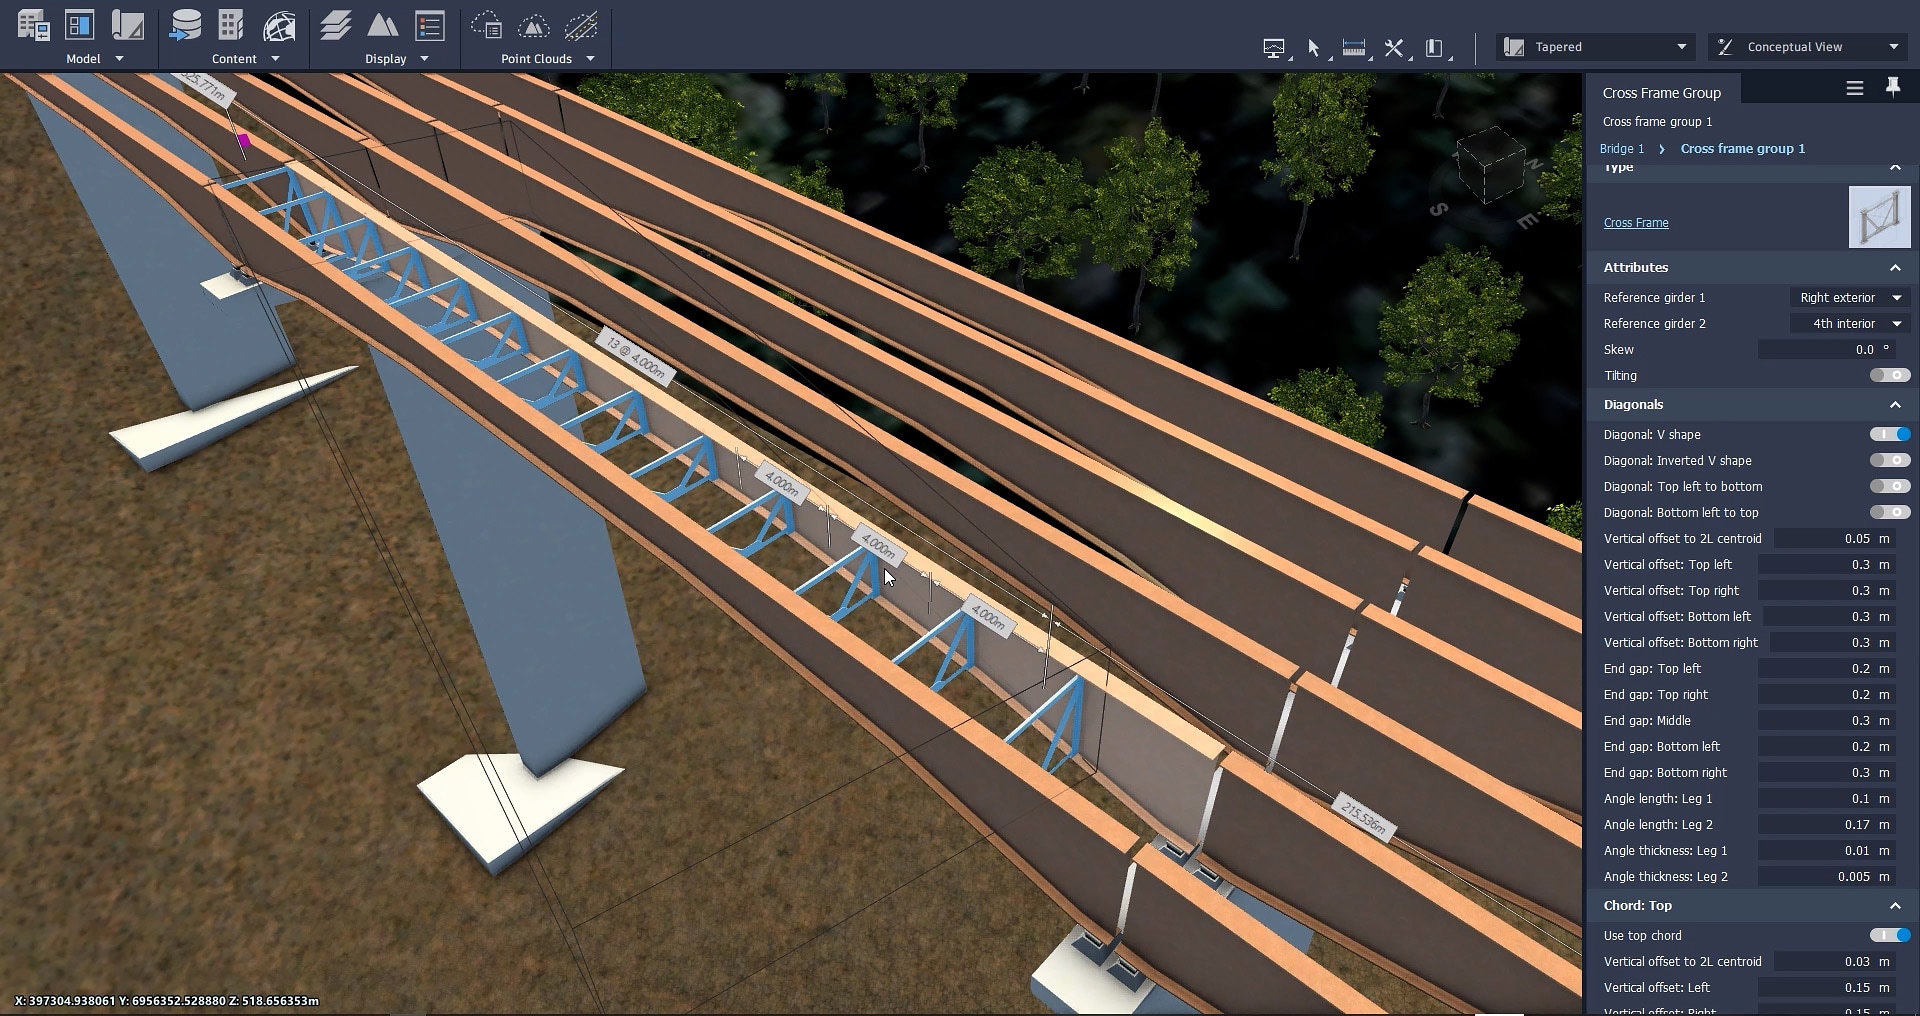Viewport: 1920px width, 1016px height.
Task: Click the Data Sources import icon
Action: (x=185, y=26)
